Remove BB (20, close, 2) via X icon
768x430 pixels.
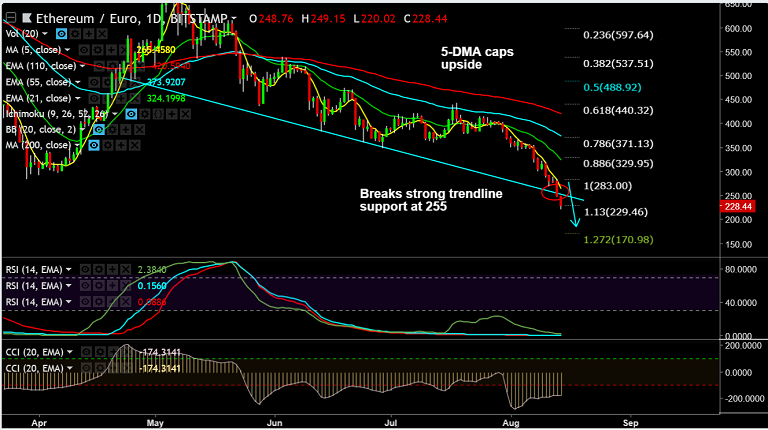(139, 129)
